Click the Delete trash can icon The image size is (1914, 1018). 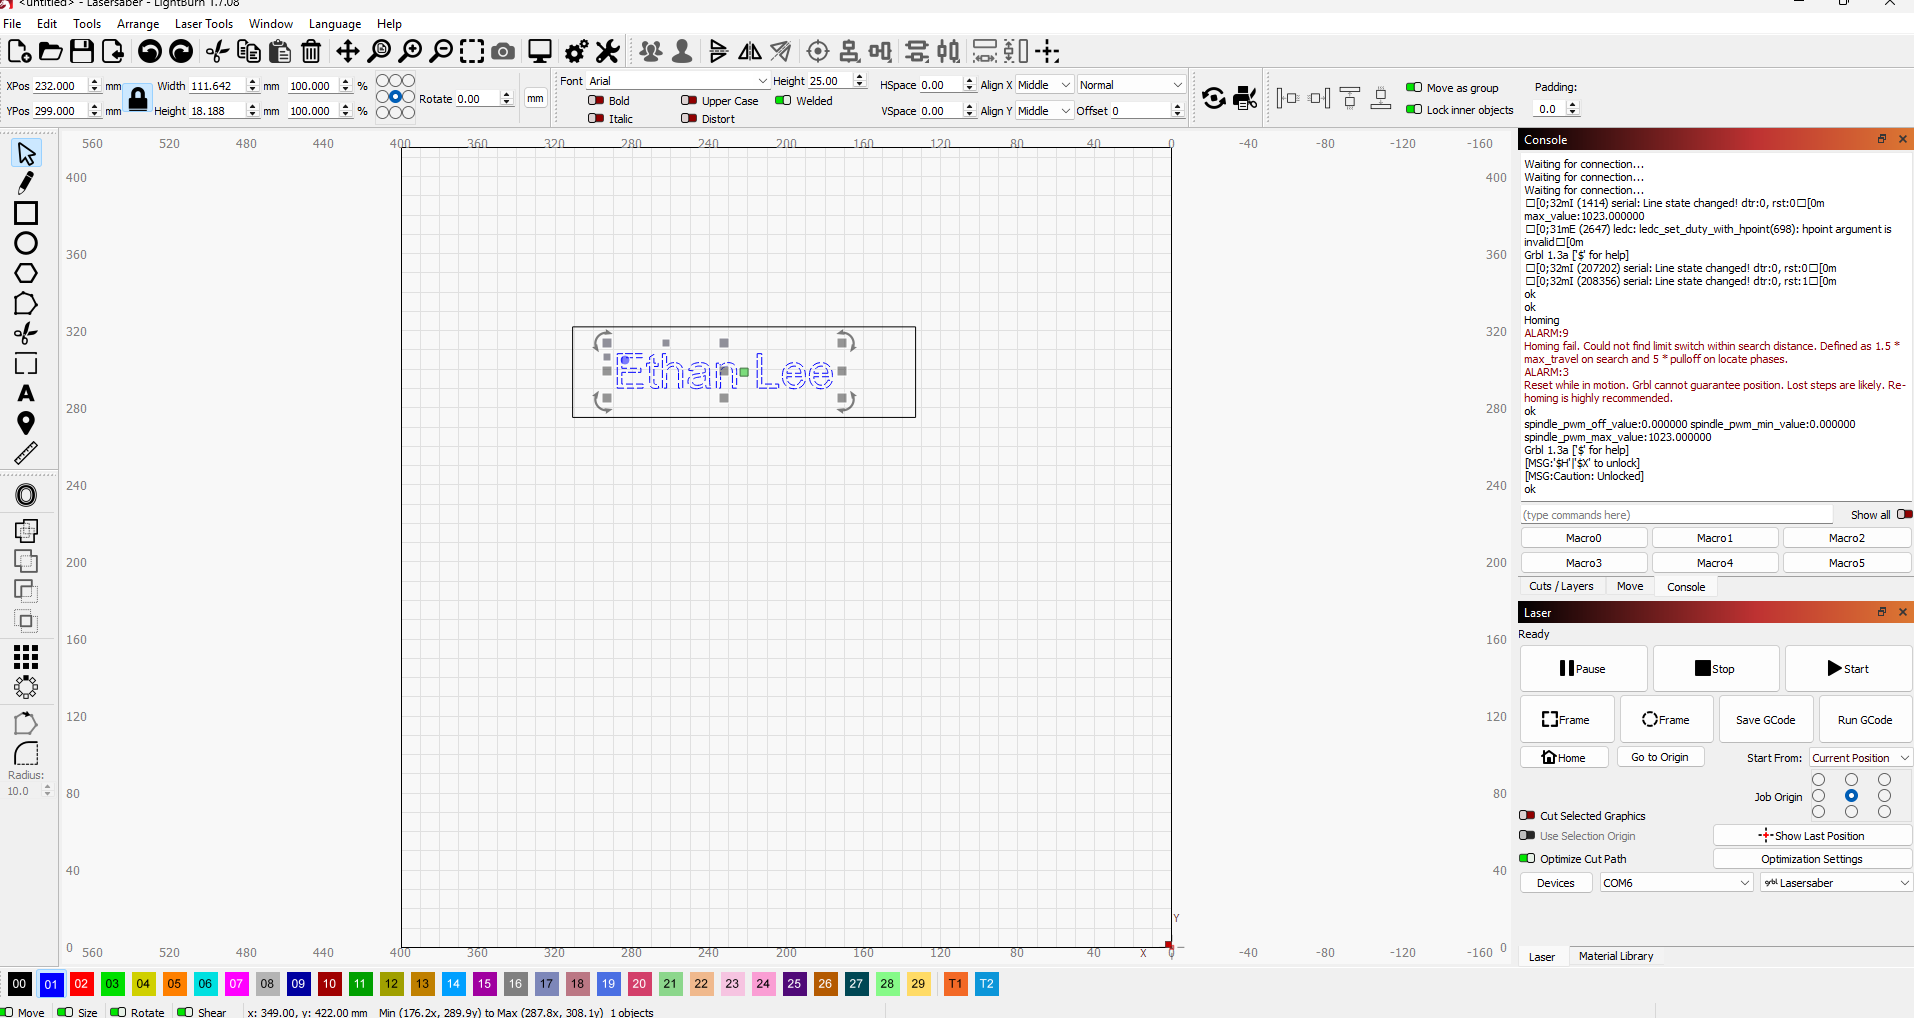(311, 51)
